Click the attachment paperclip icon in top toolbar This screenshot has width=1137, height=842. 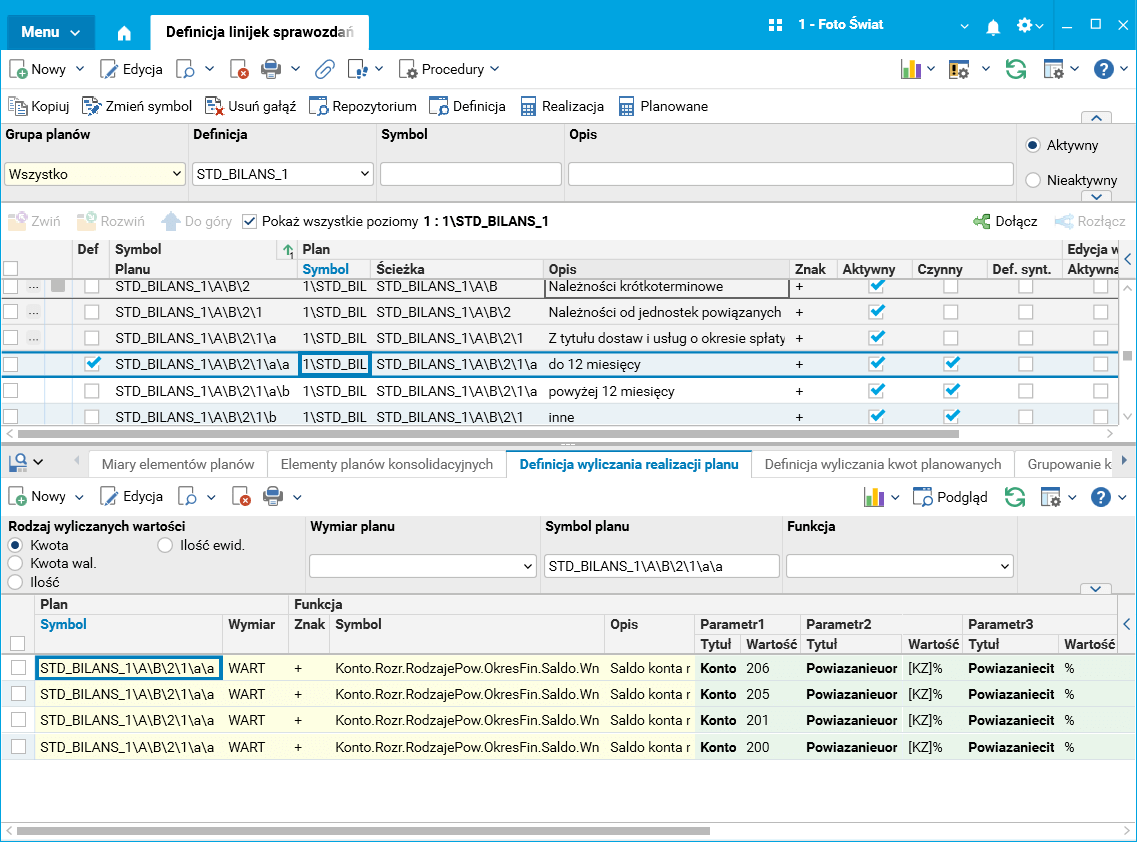324,69
